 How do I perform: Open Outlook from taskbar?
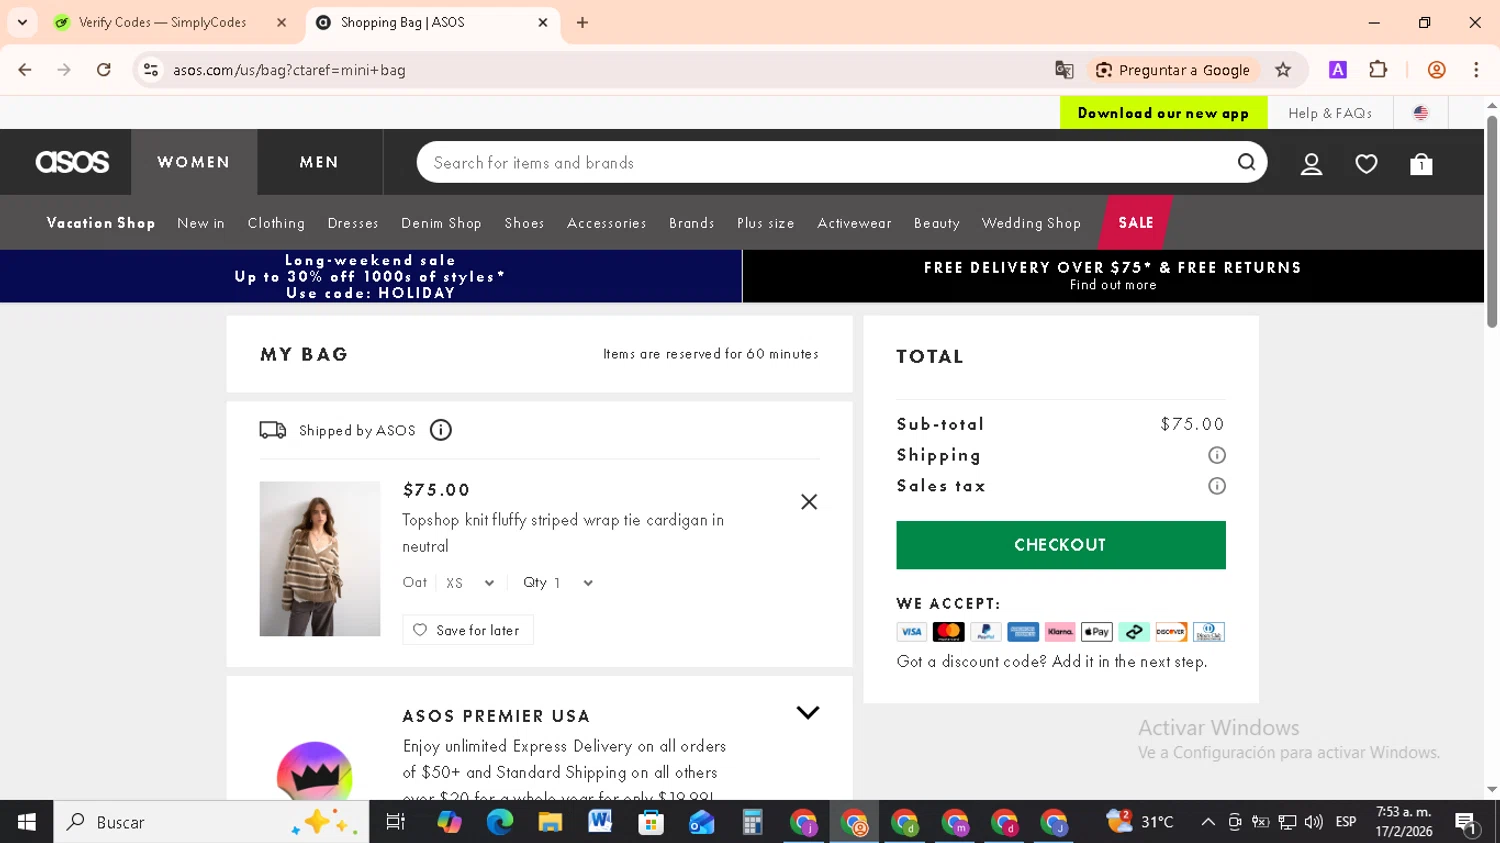[701, 822]
